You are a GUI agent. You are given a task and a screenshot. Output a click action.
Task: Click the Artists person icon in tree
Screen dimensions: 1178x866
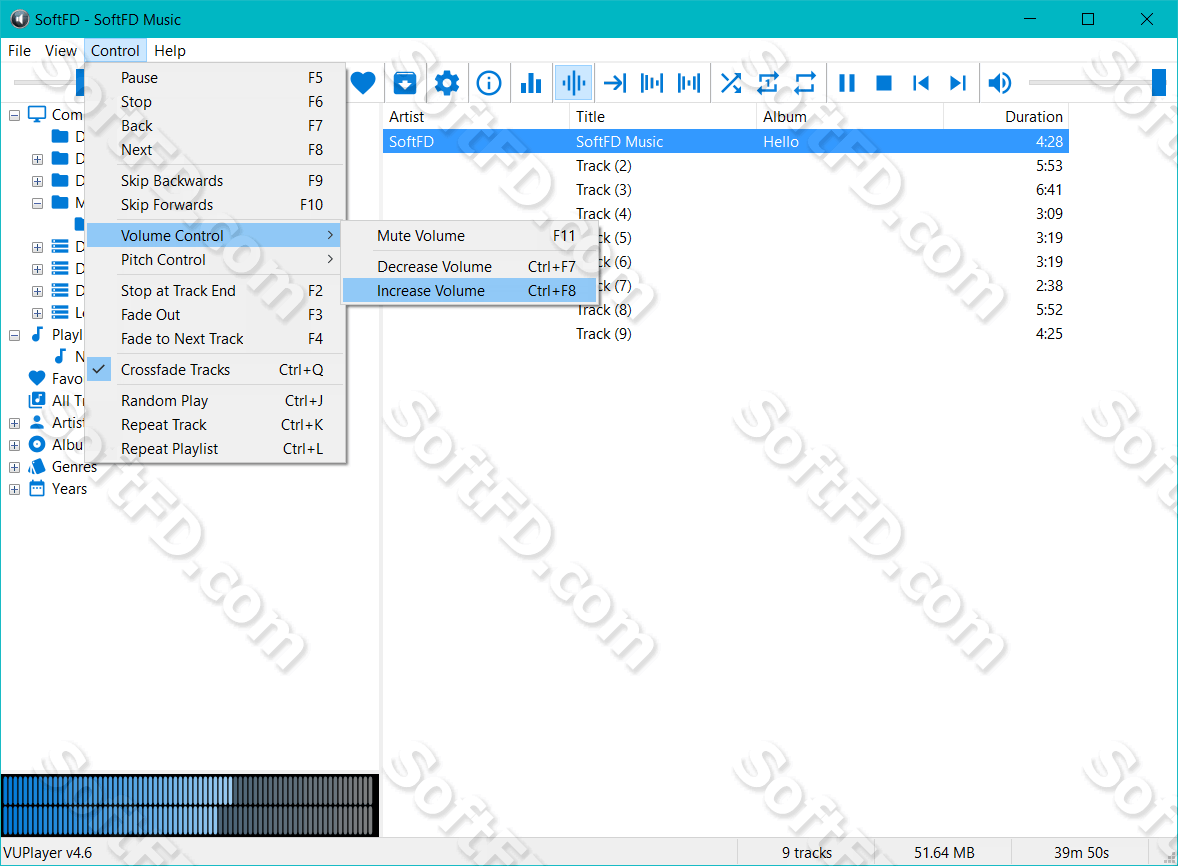(x=37, y=422)
